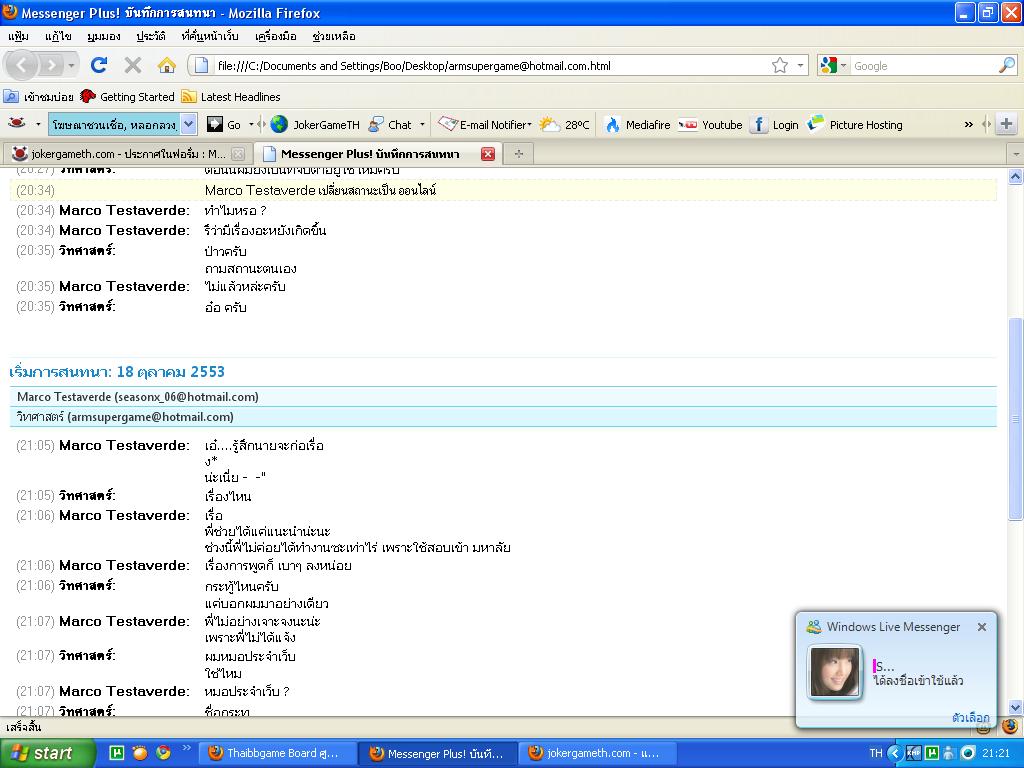
Task: Click the JokerGame toolbar joker logo icon
Action: pyautogui.click(x=17, y=123)
